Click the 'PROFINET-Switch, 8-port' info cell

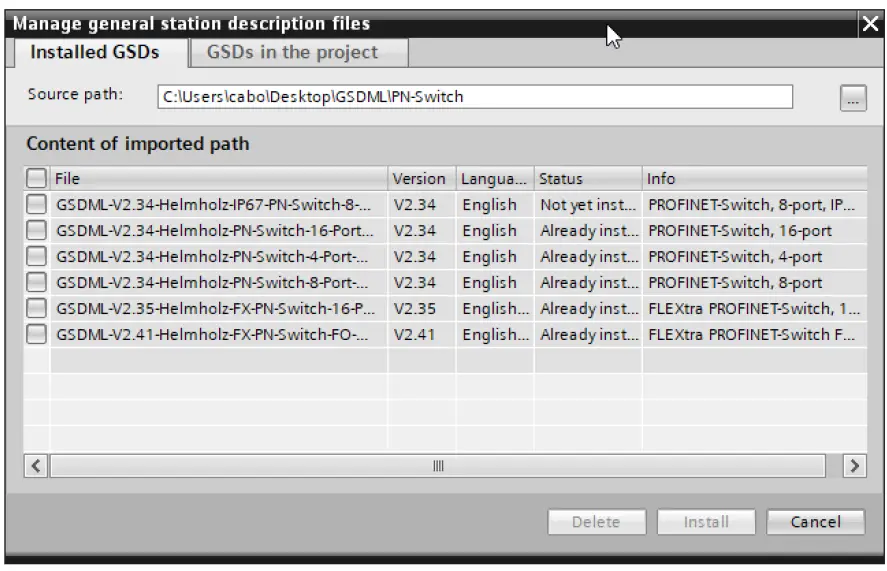[x=755, y=282]
